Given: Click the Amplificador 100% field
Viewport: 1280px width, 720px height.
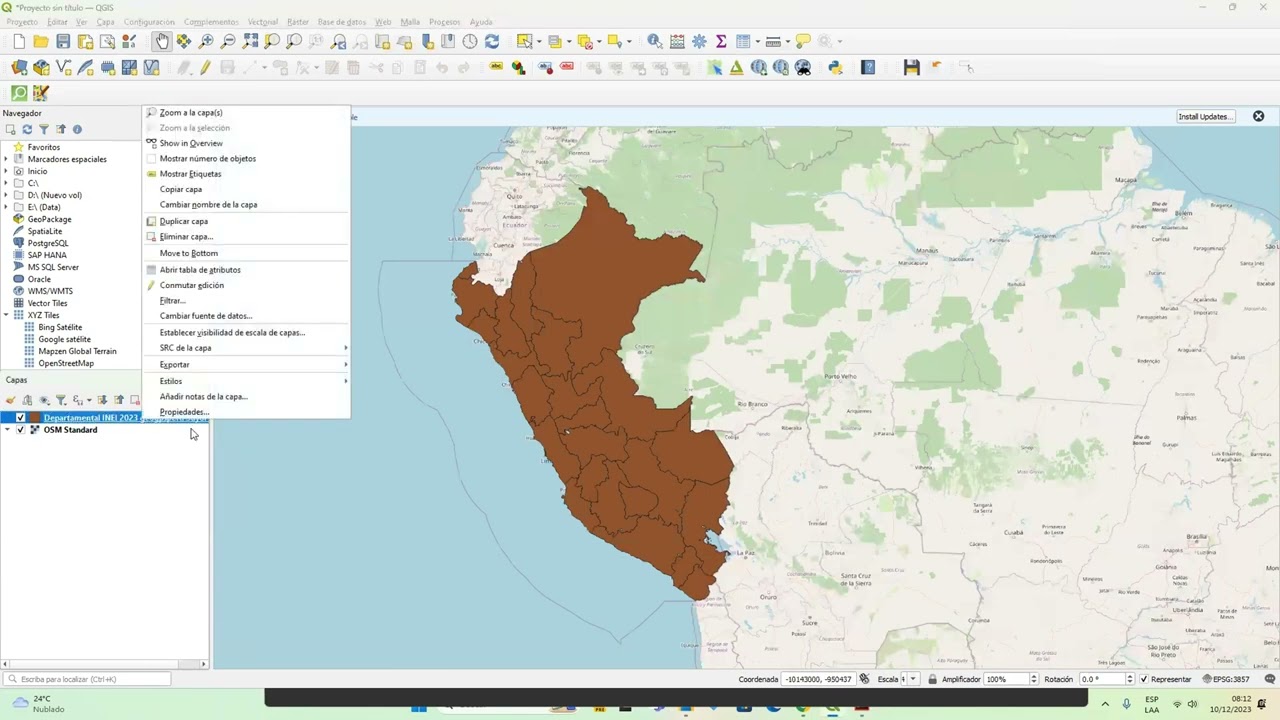Looking at the screenshot, I should coord(1012,679).
